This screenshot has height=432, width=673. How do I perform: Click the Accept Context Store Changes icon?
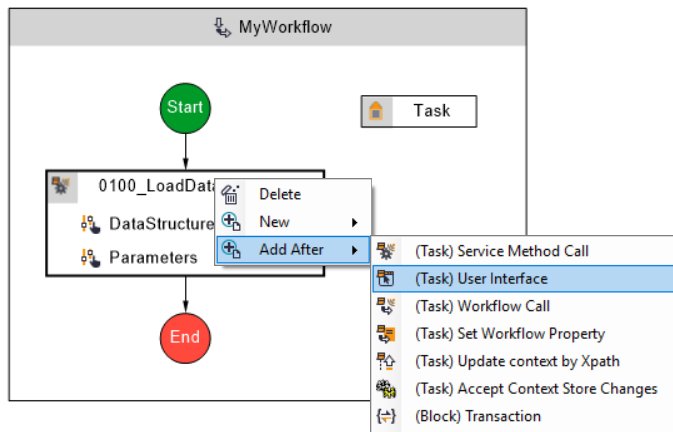coord(387,388)
